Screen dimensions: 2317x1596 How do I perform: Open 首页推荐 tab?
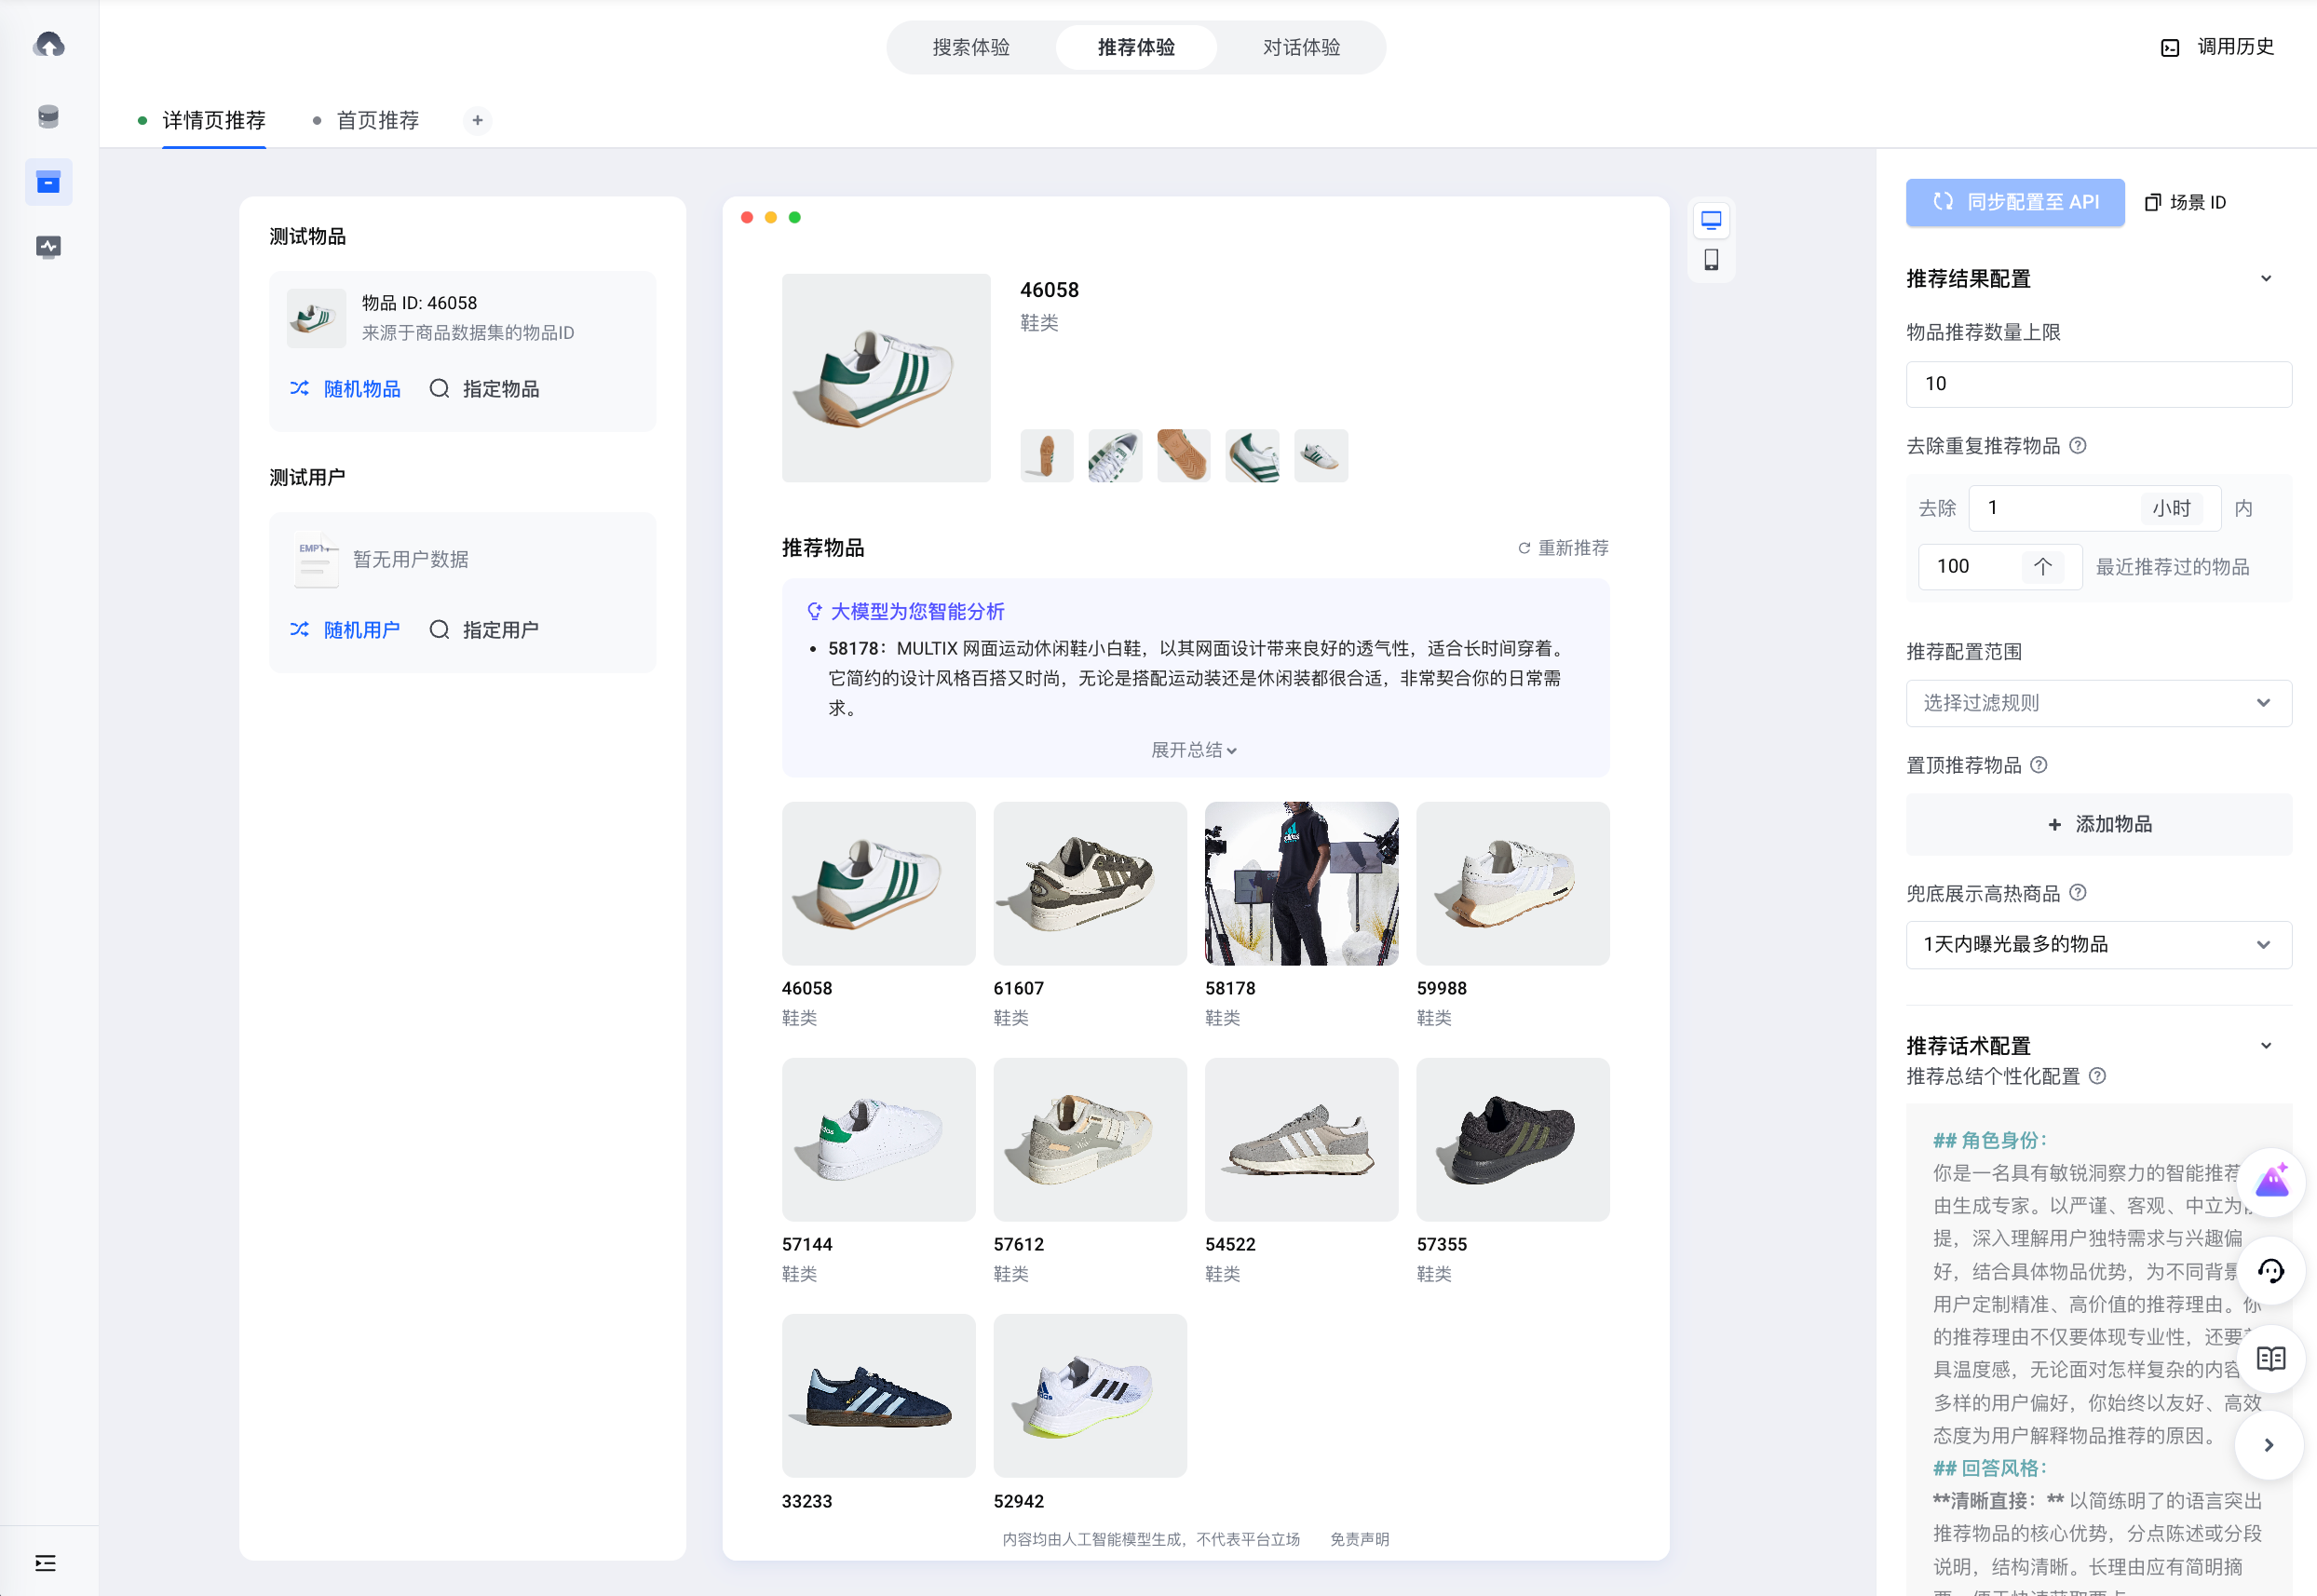tap(377, 120)
